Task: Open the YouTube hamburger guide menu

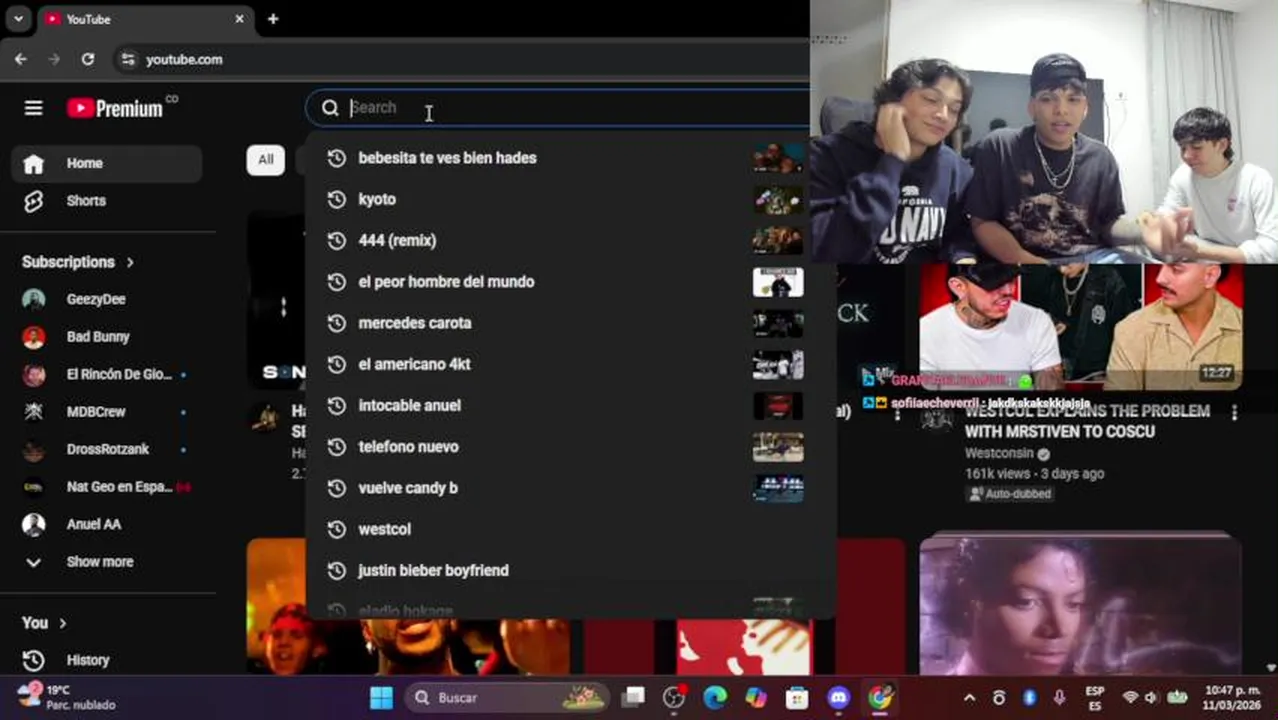Action: 33,108
